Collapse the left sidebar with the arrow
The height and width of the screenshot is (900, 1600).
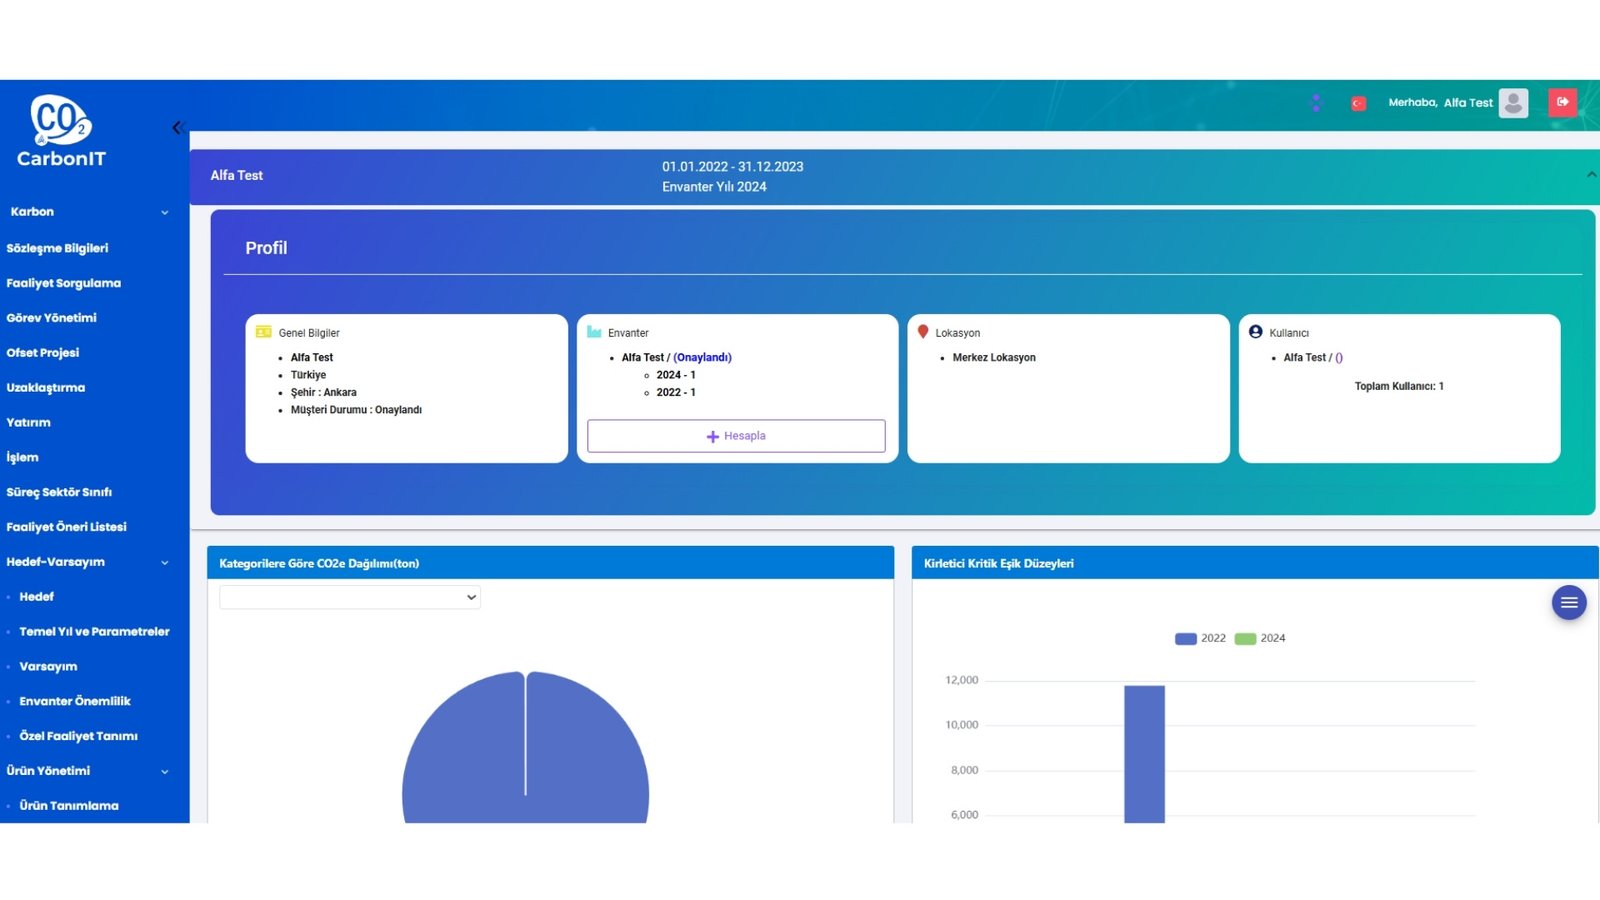[x=177, y=128]
